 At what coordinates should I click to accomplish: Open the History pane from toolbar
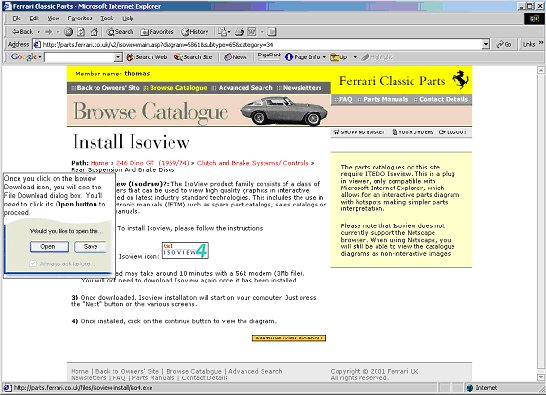tap(194, 32)
